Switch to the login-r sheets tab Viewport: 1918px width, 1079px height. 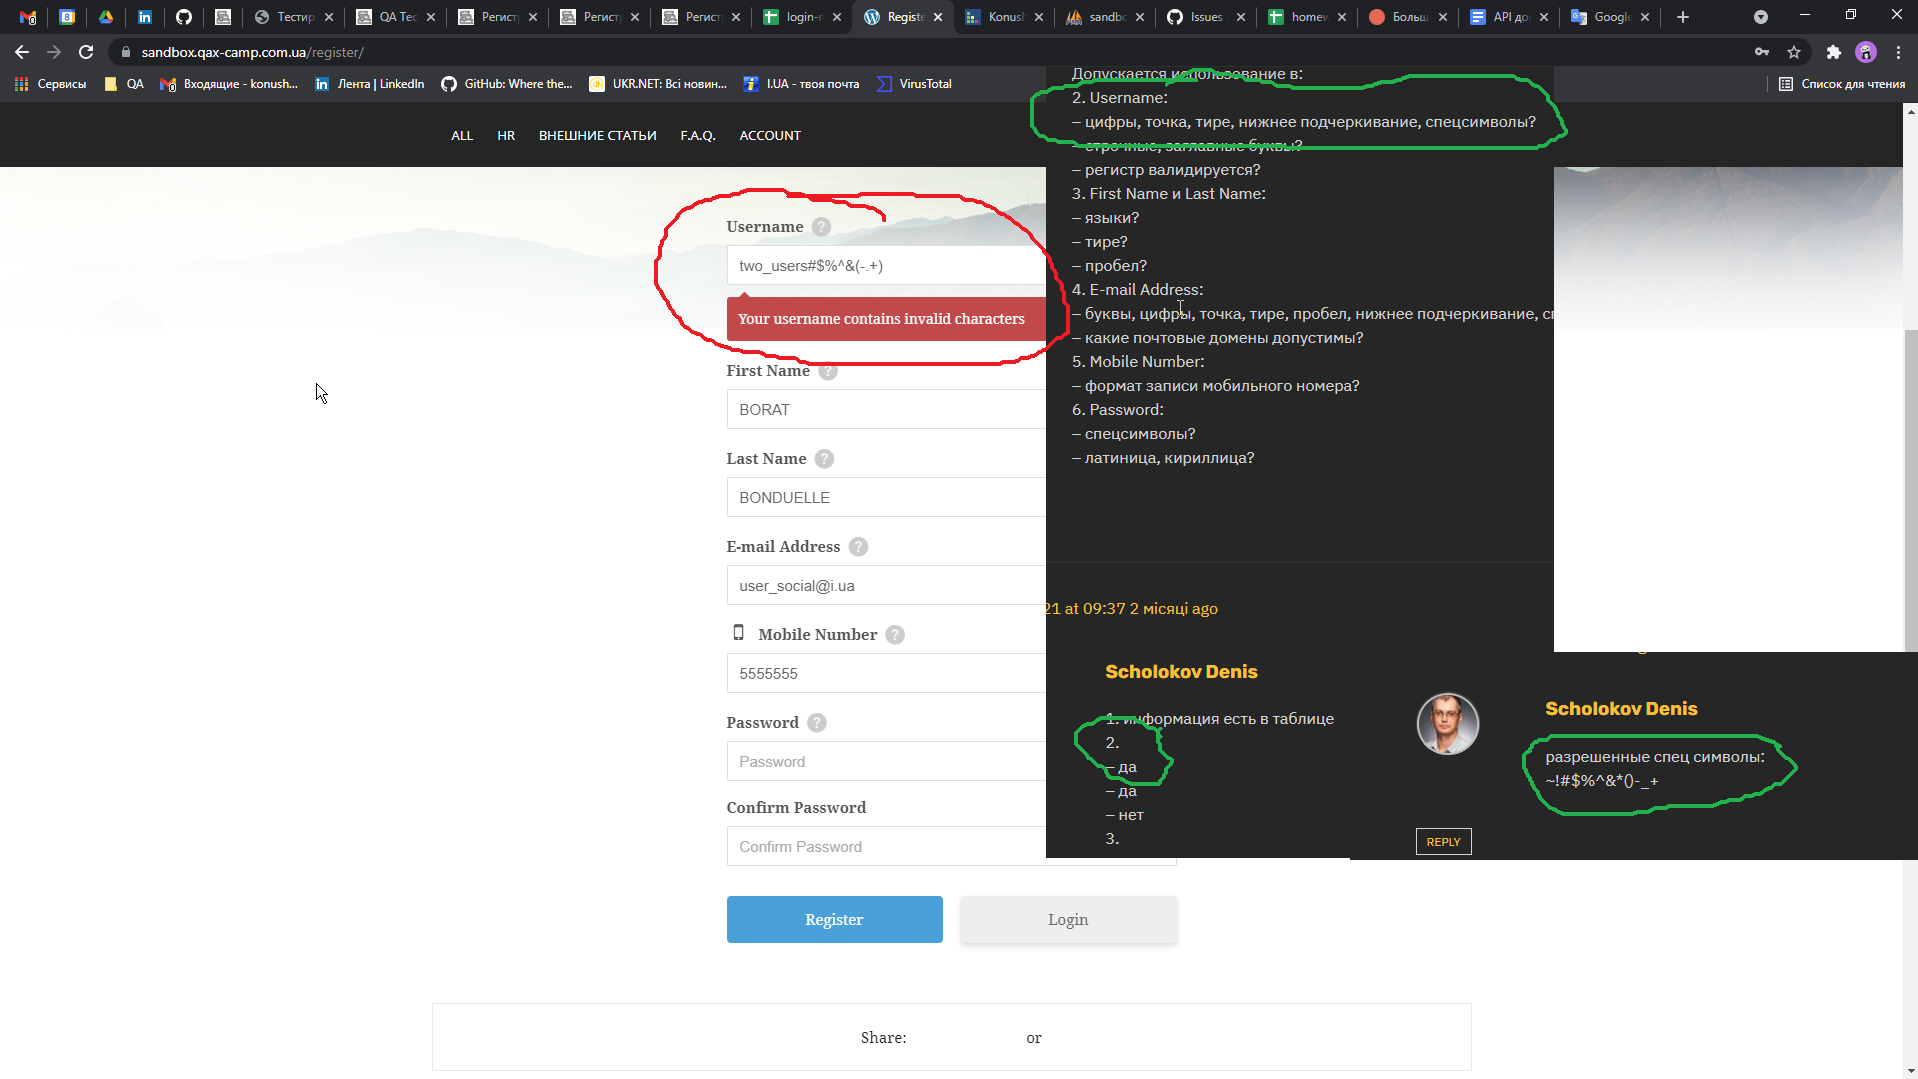tap(803, 17)
